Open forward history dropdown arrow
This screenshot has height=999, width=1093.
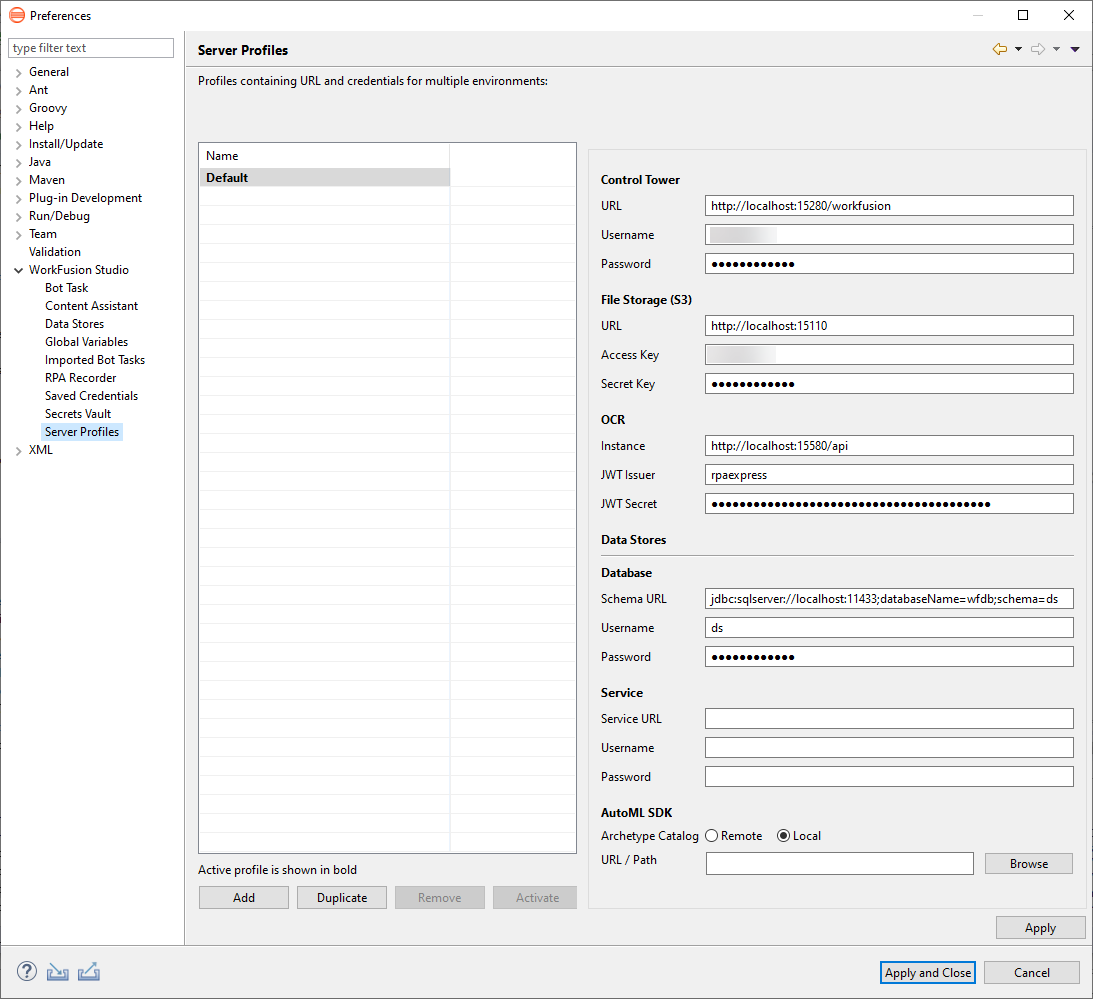click(1056, 49)
